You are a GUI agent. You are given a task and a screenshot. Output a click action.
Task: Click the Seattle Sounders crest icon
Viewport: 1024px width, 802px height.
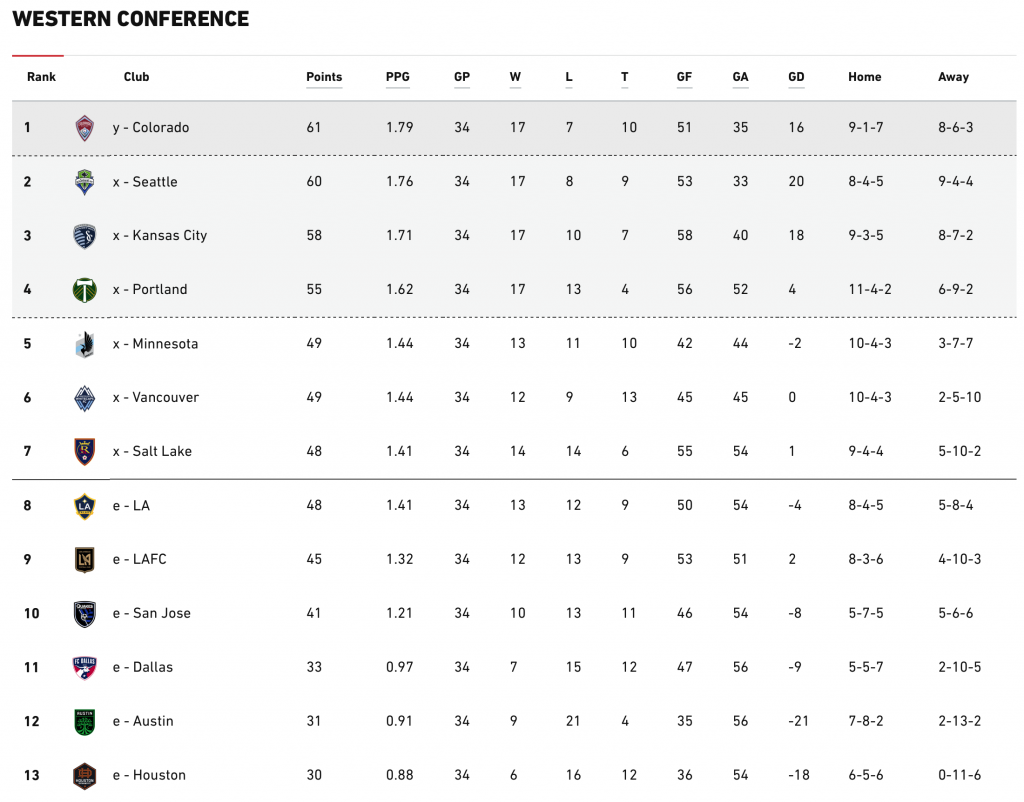click(x=84, y=182)
